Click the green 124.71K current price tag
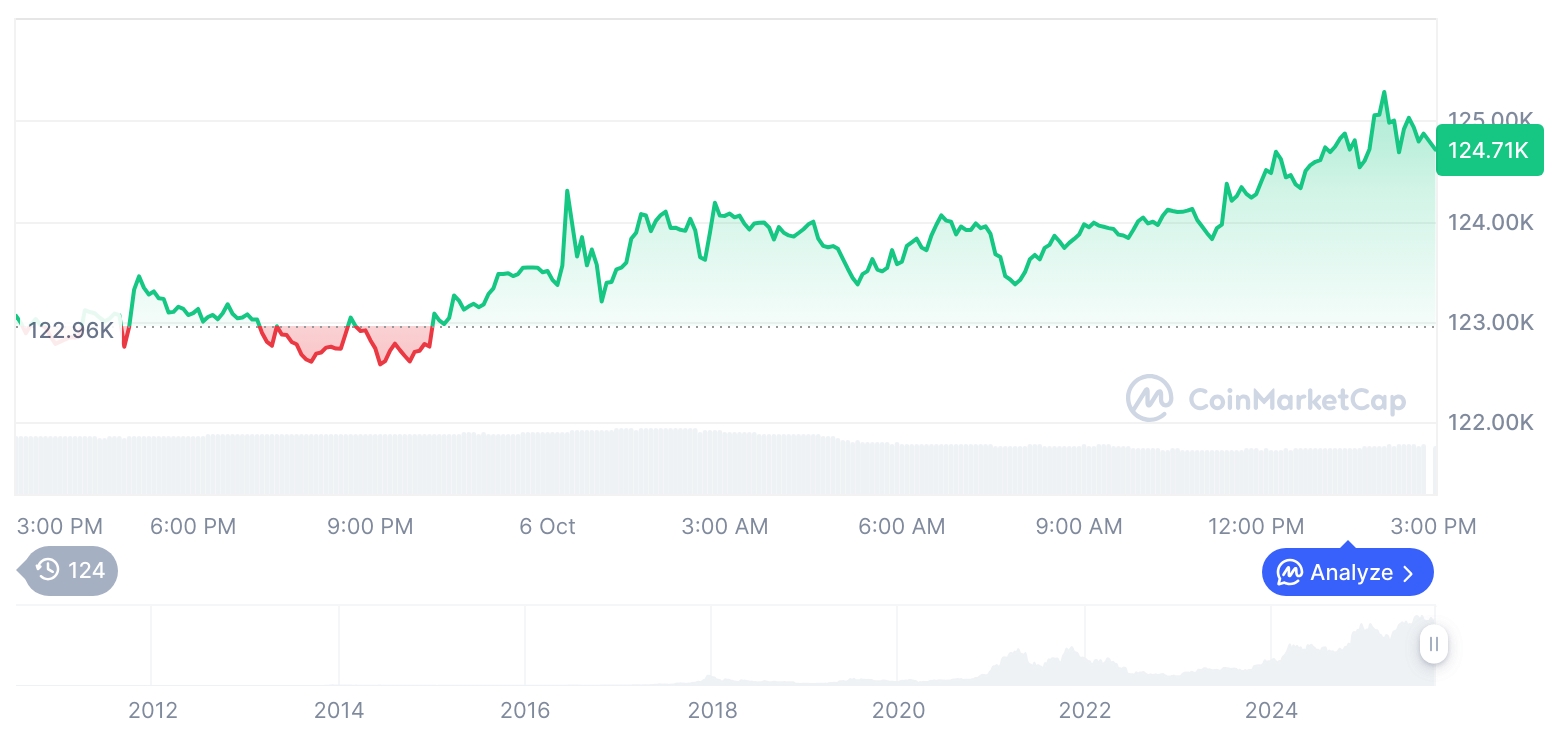 1489,151
